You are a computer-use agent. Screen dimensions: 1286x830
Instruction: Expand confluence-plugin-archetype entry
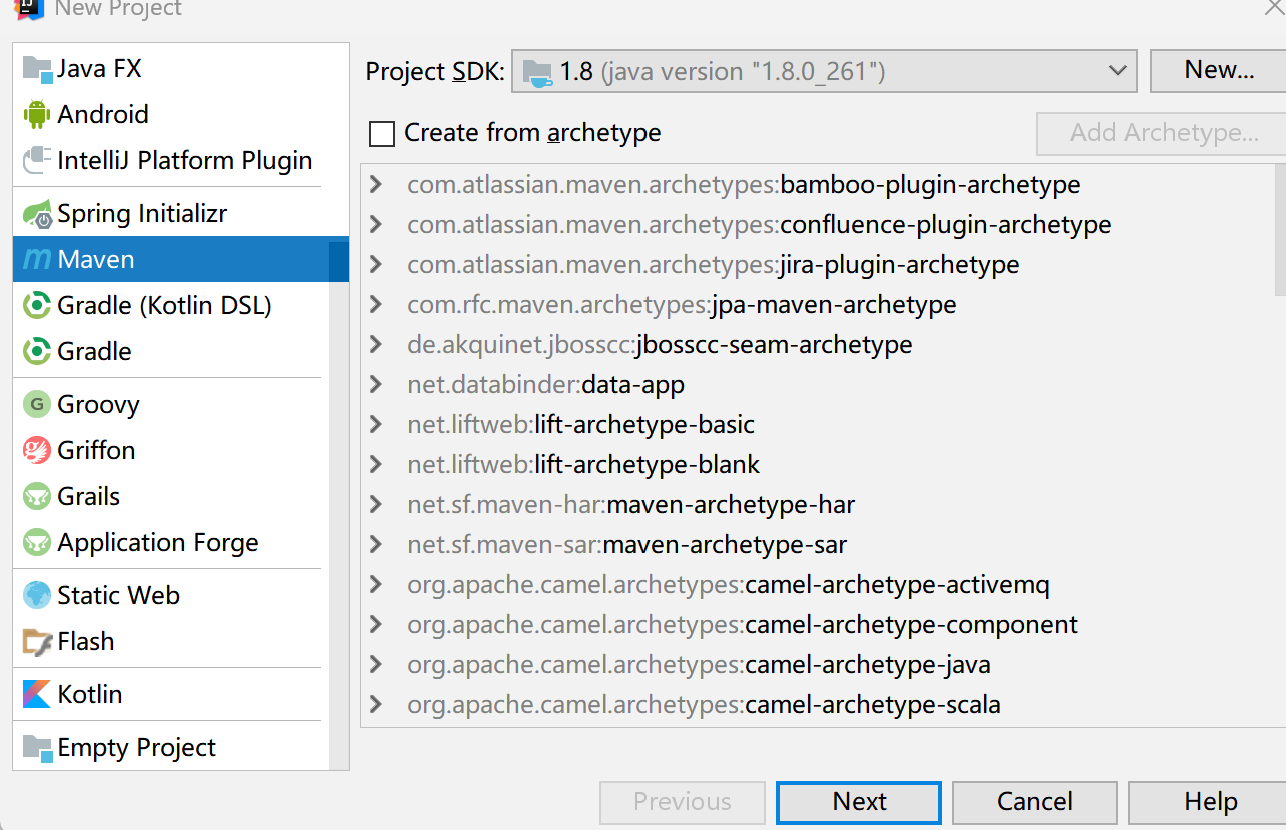tap(376, 225)
